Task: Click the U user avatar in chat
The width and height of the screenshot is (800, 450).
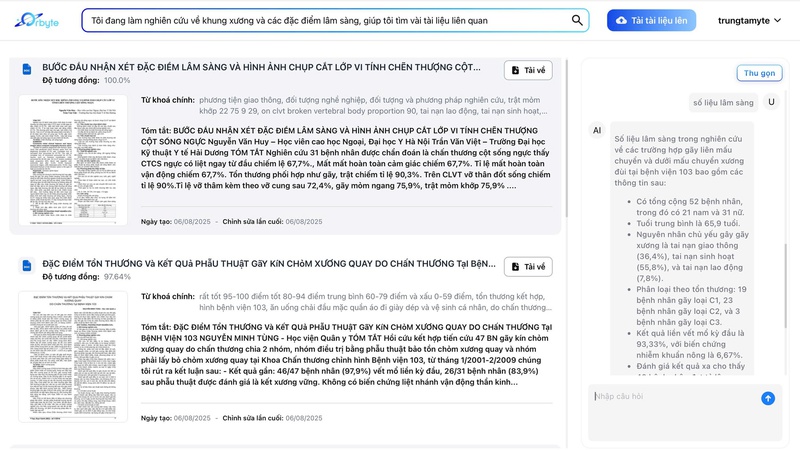Action: (770, 102)
